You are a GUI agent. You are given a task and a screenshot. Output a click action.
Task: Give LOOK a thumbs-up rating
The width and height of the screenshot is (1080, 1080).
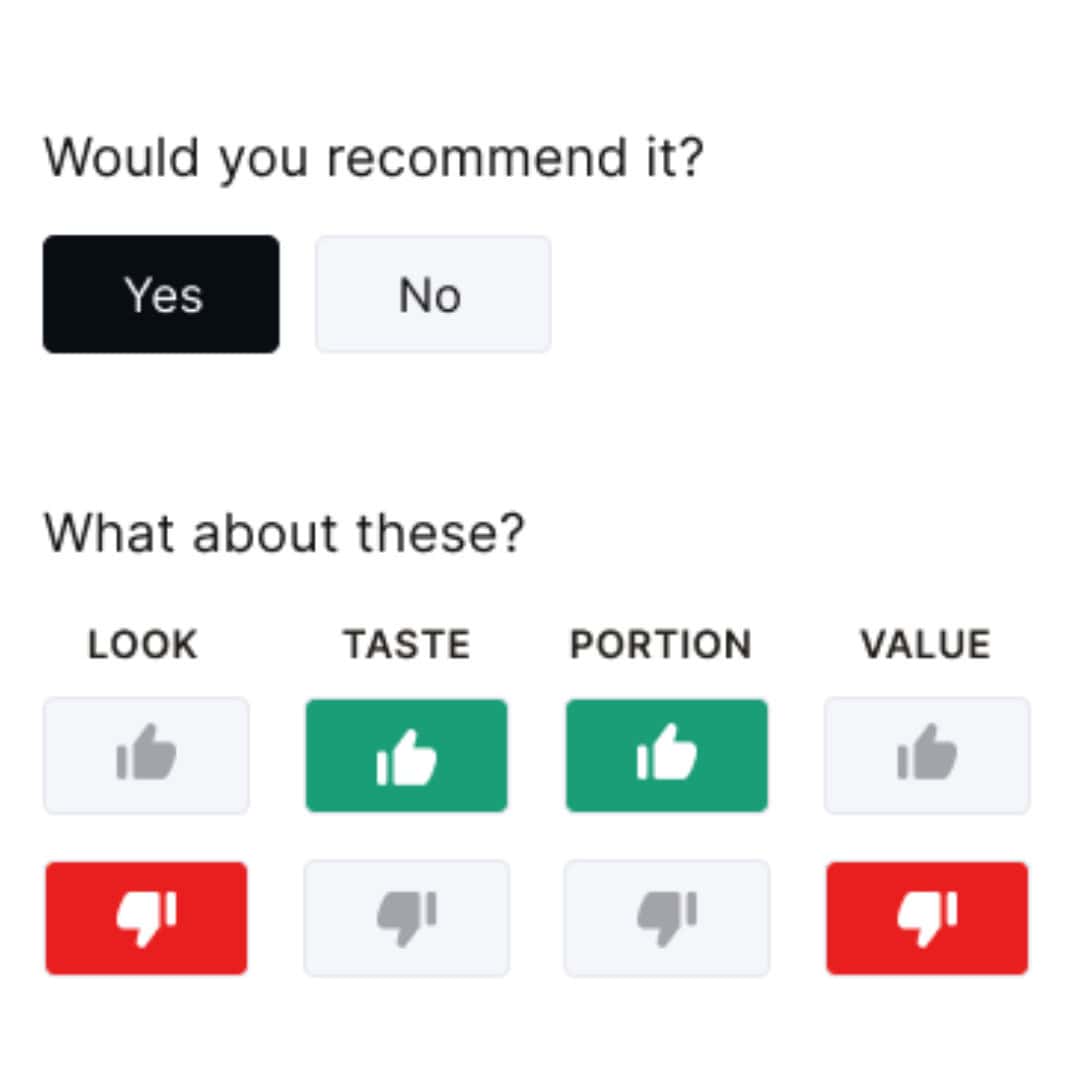click(x=146, y=756)
